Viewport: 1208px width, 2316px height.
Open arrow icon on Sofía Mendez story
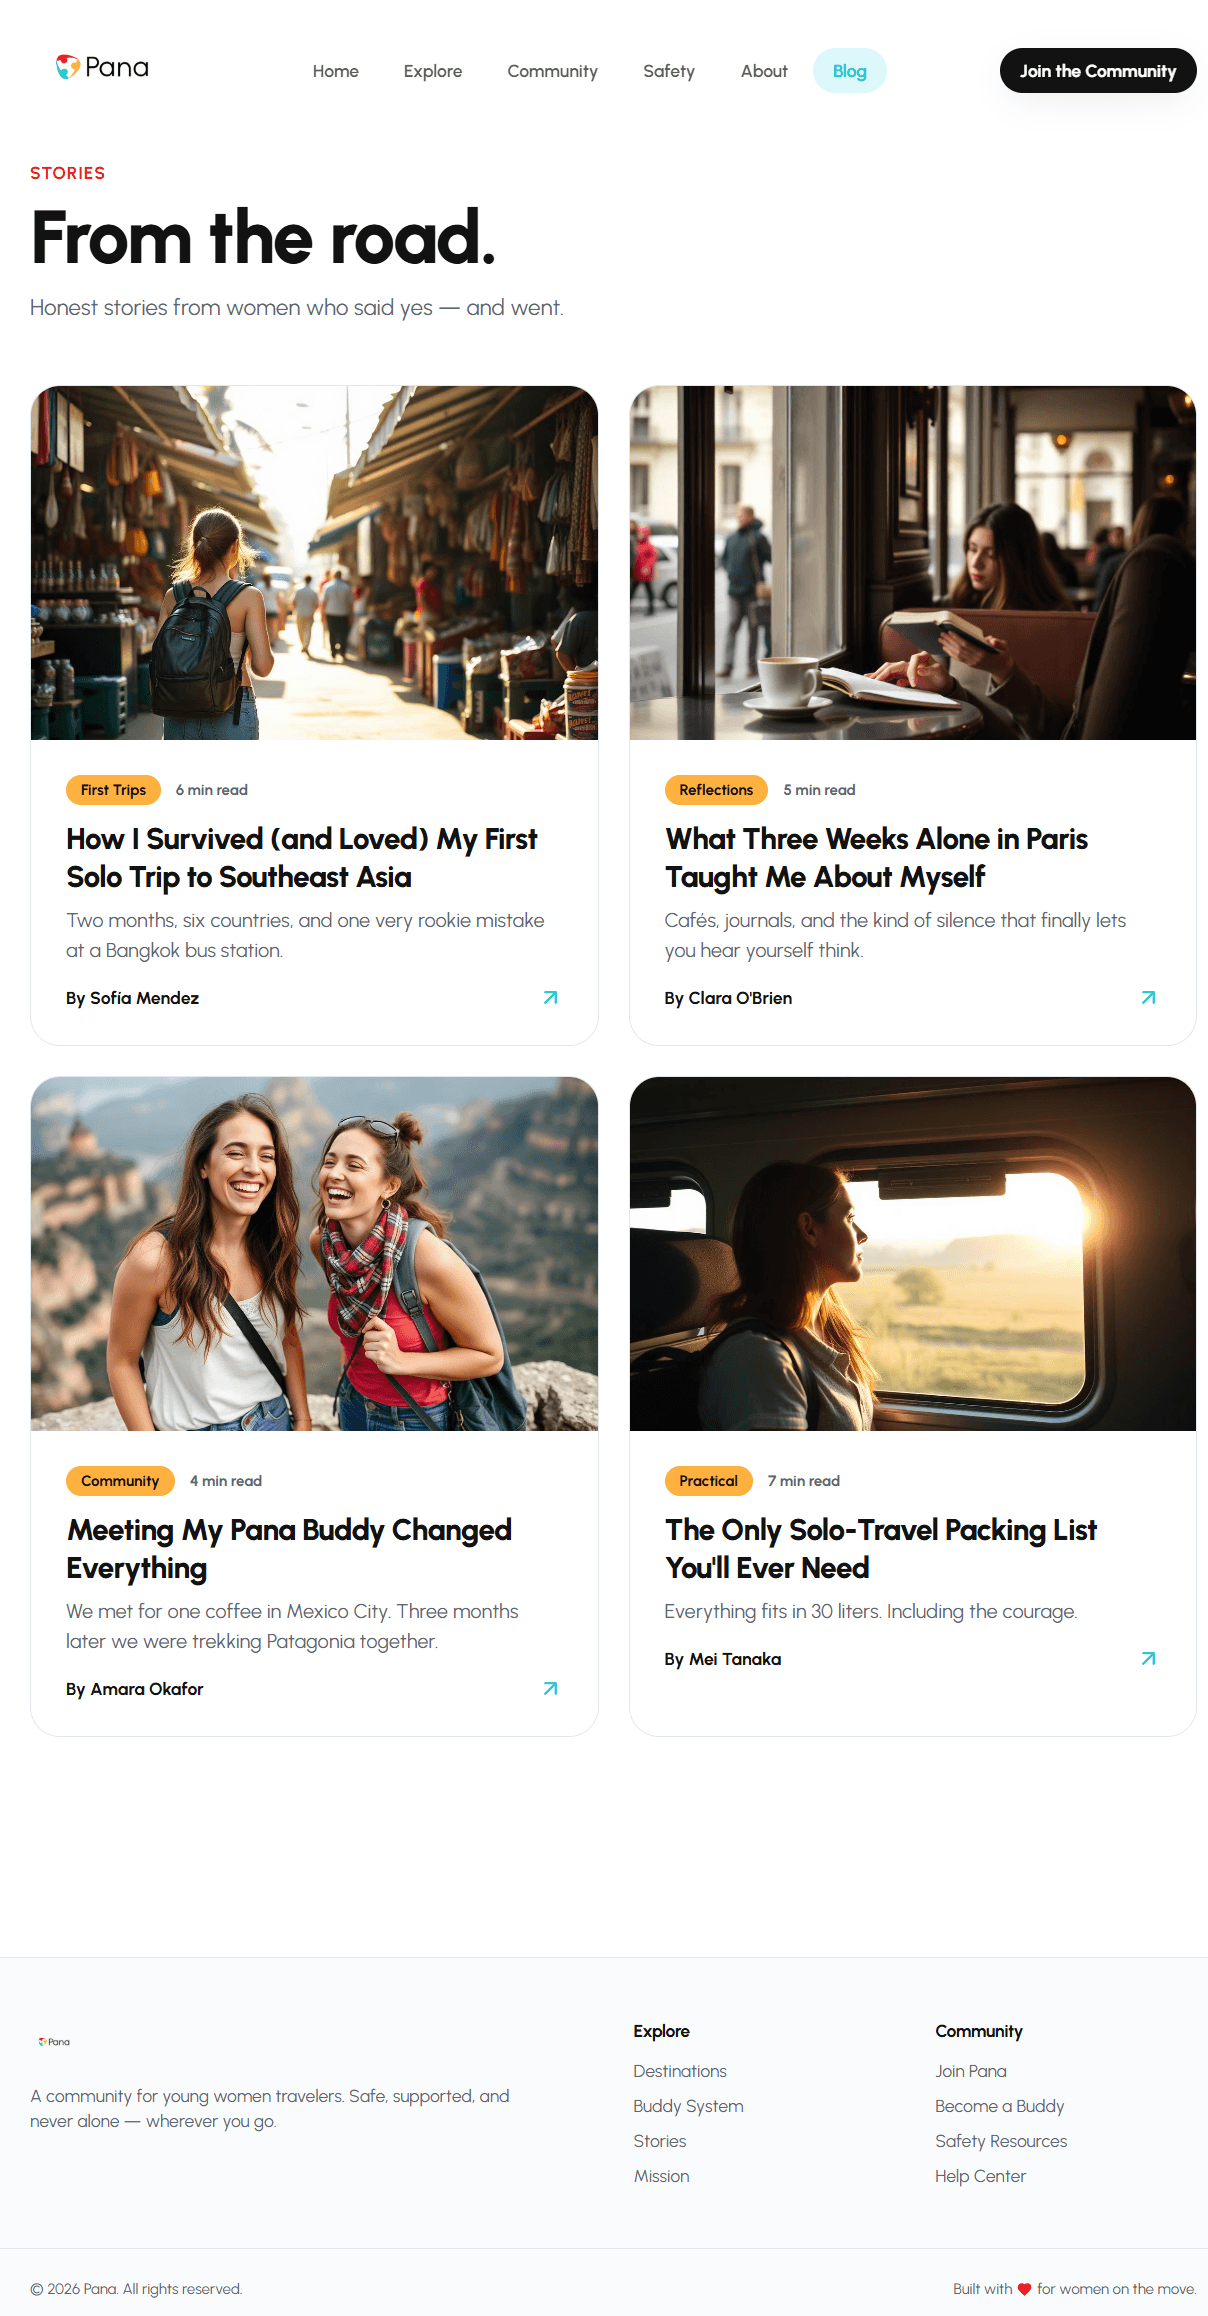[x=550, y=998]
